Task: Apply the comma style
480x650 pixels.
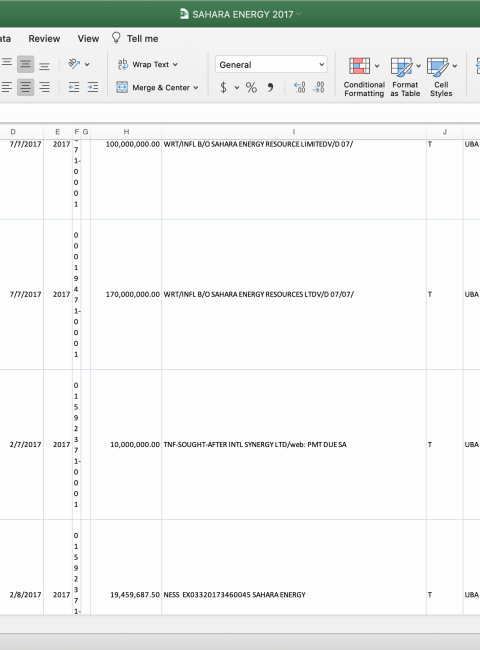Action: 270,87
